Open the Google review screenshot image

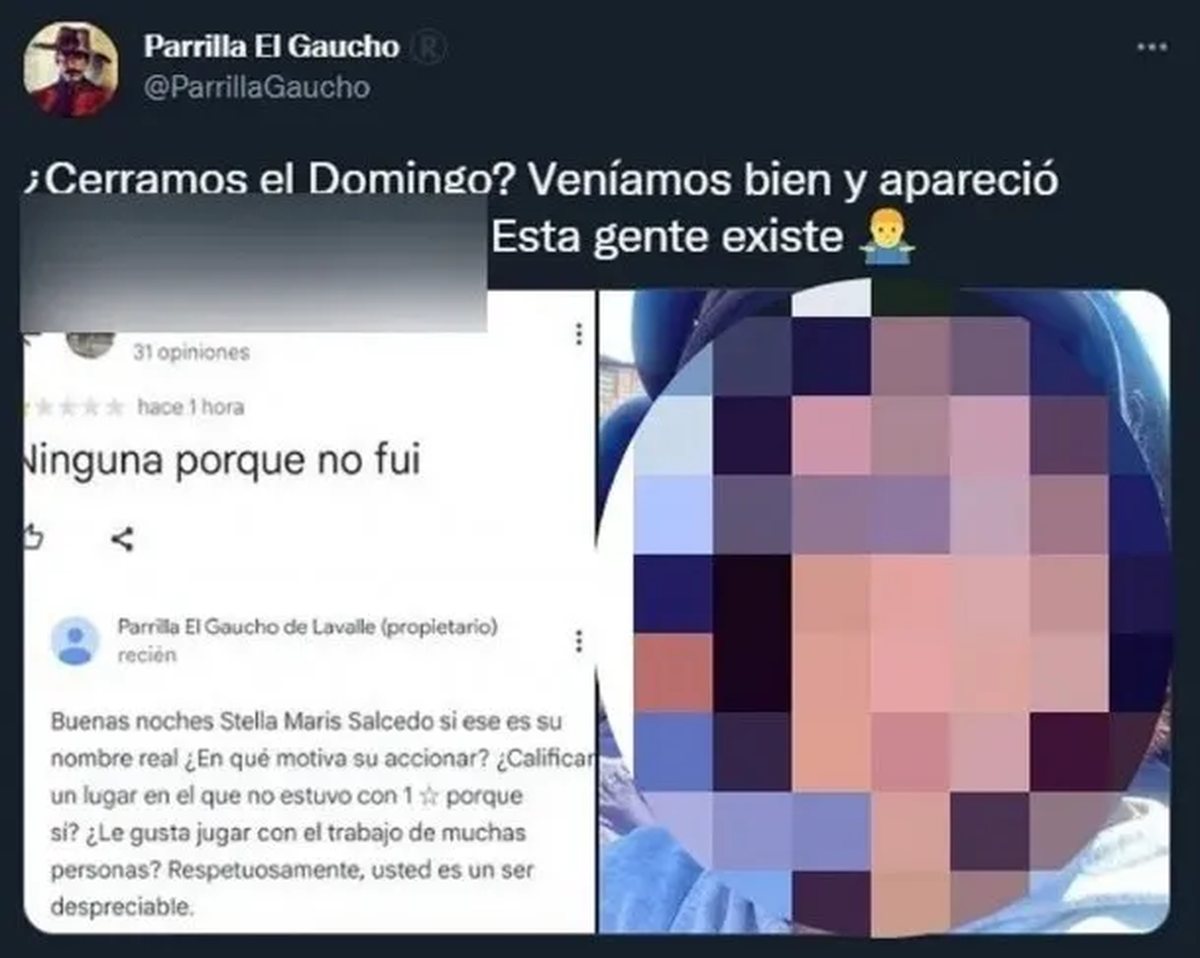[x=309, y=611]
